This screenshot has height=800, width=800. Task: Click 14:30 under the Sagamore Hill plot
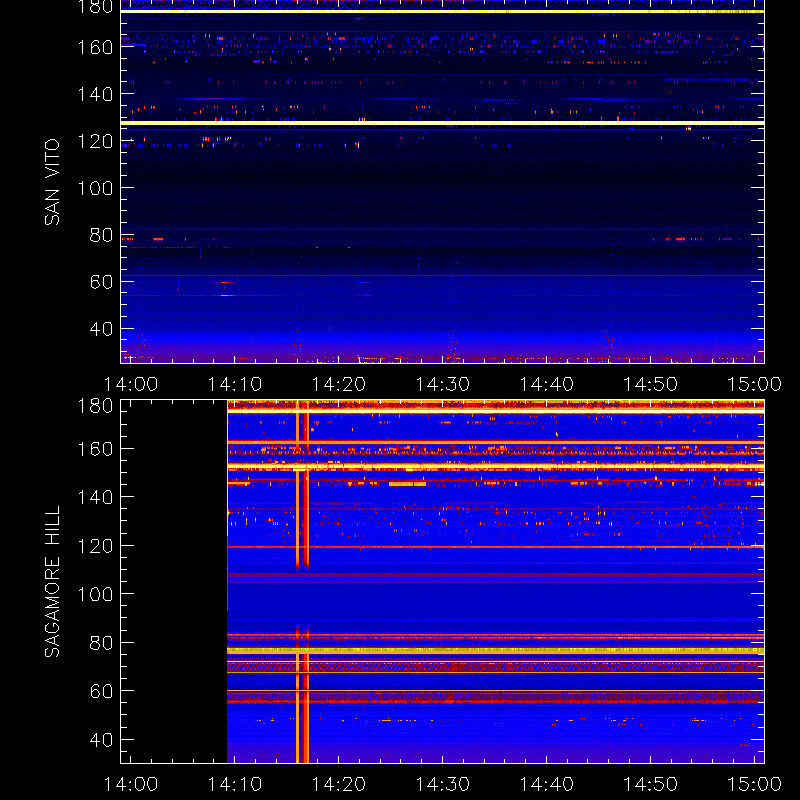(x=442, y=784)
